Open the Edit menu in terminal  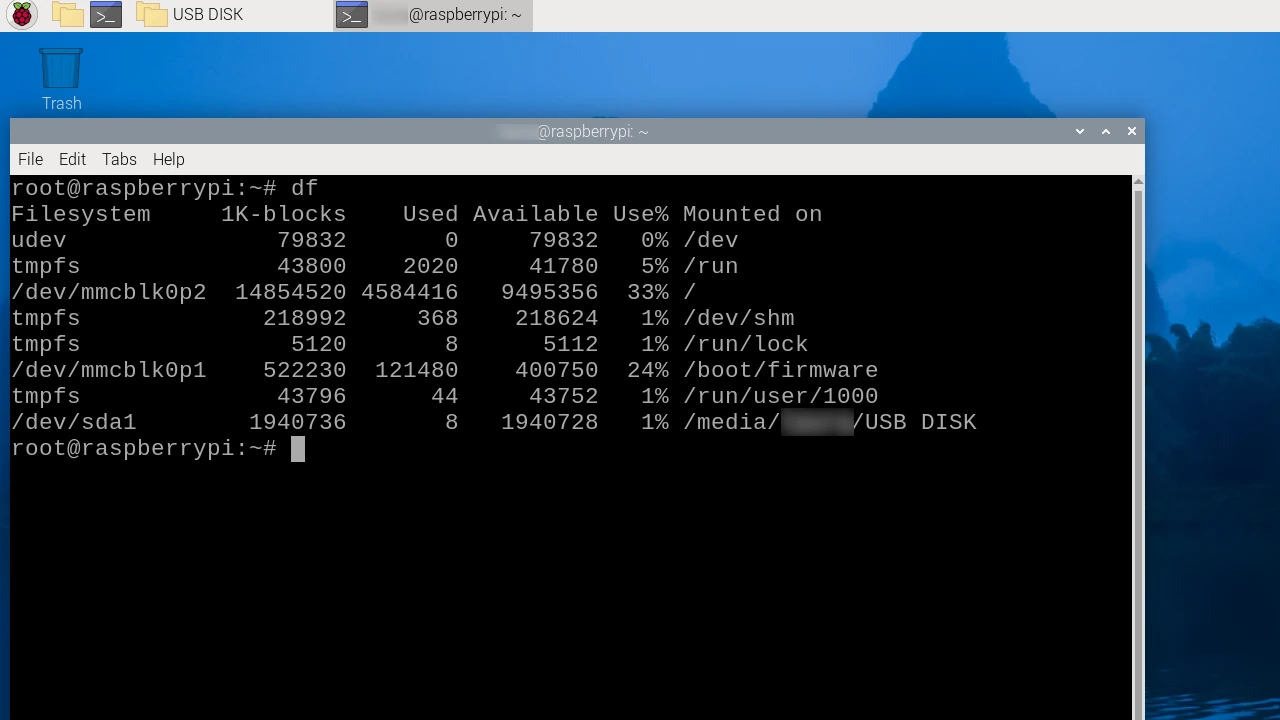(x=72, y=159)
